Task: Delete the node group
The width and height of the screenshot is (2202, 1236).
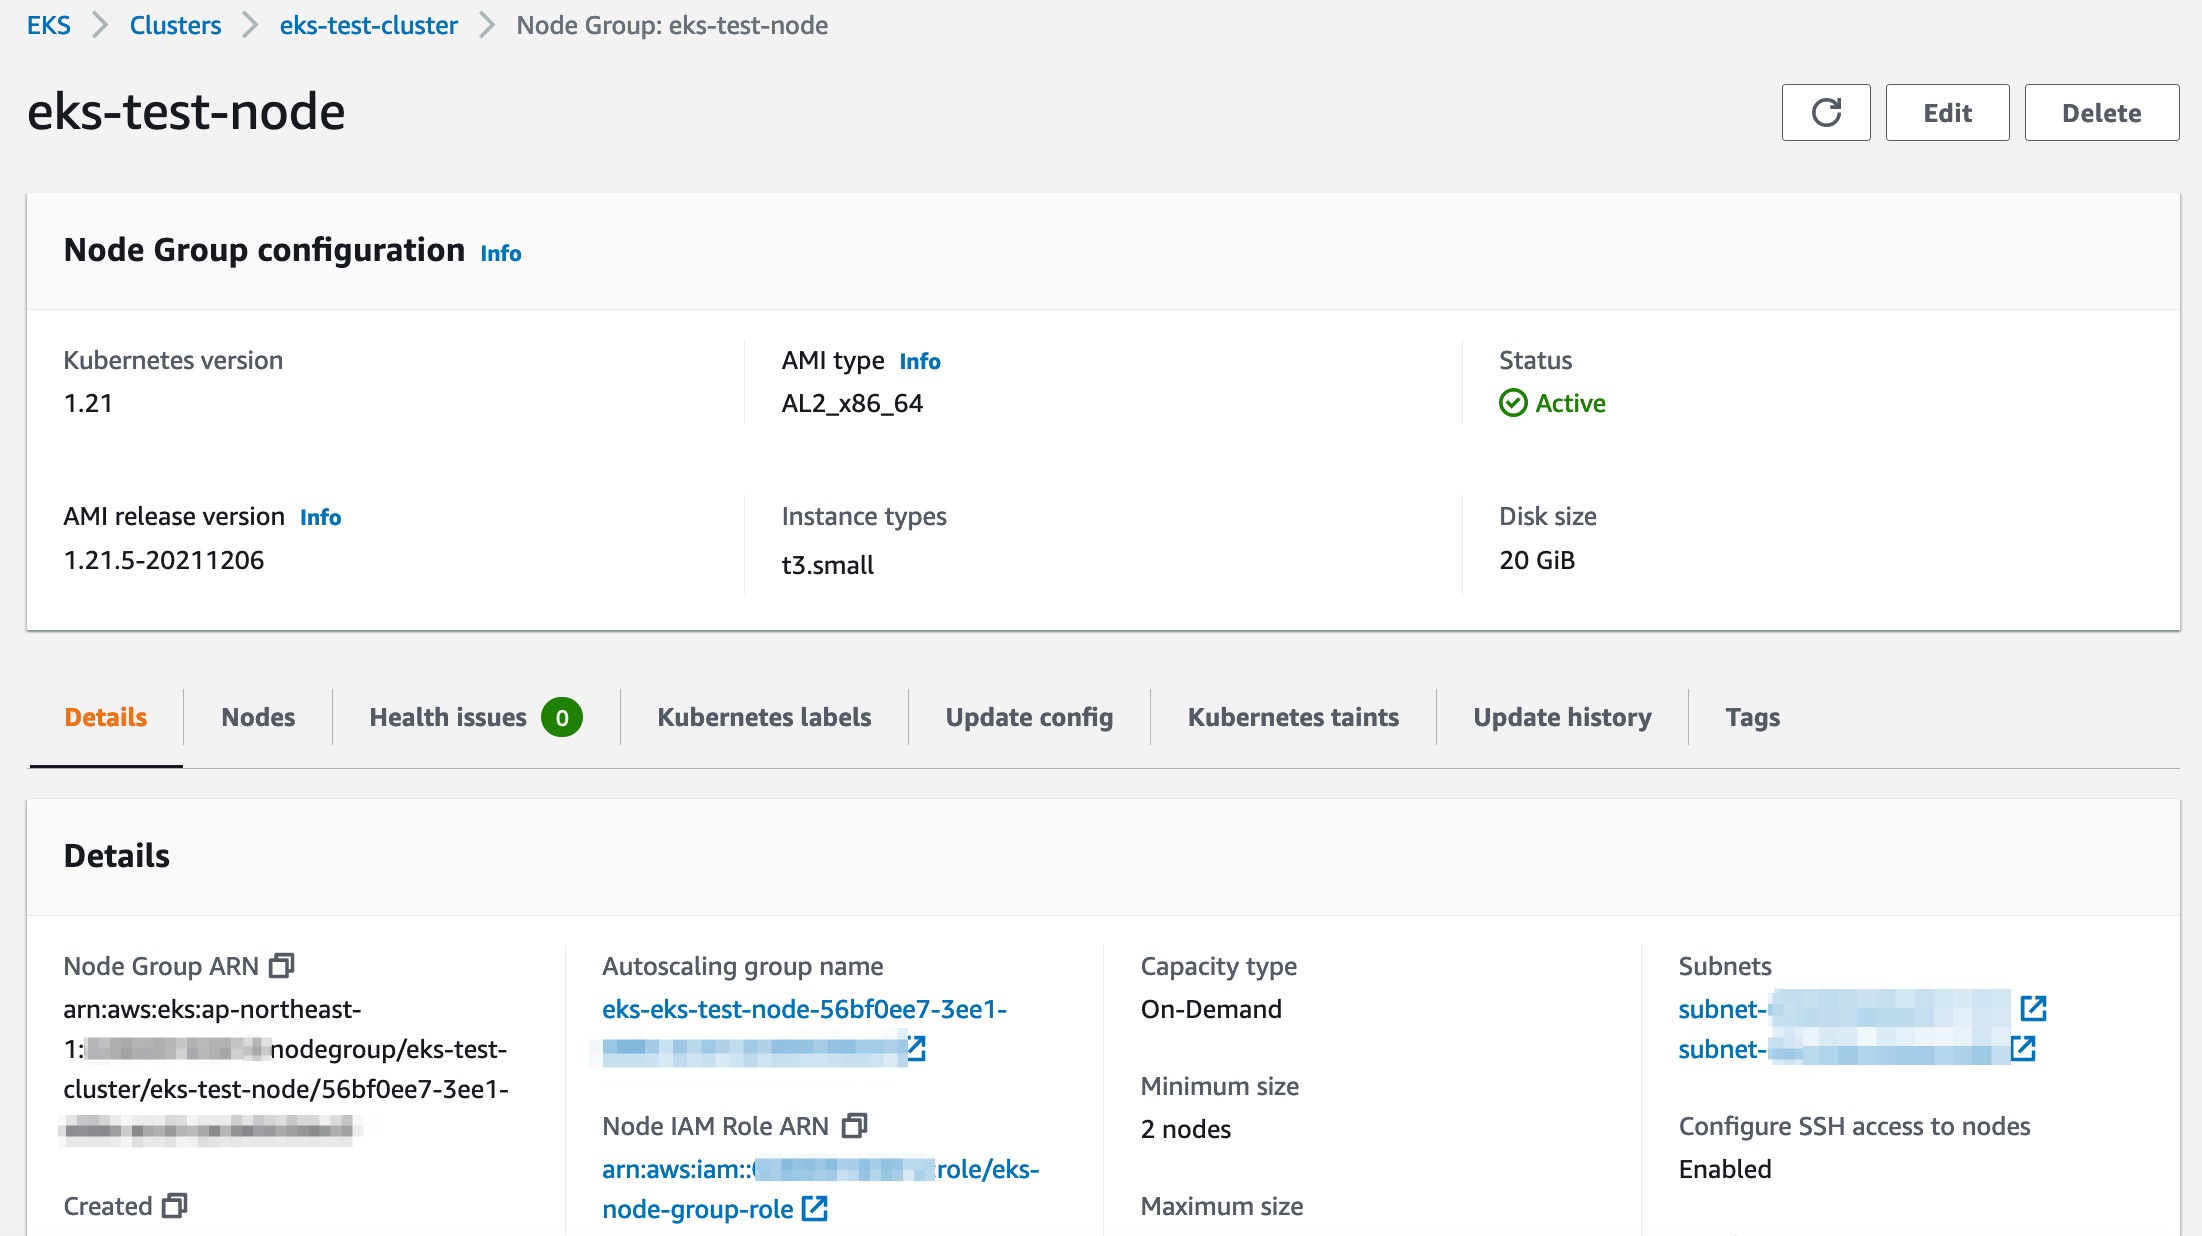Action: (x=2102, y=113)
